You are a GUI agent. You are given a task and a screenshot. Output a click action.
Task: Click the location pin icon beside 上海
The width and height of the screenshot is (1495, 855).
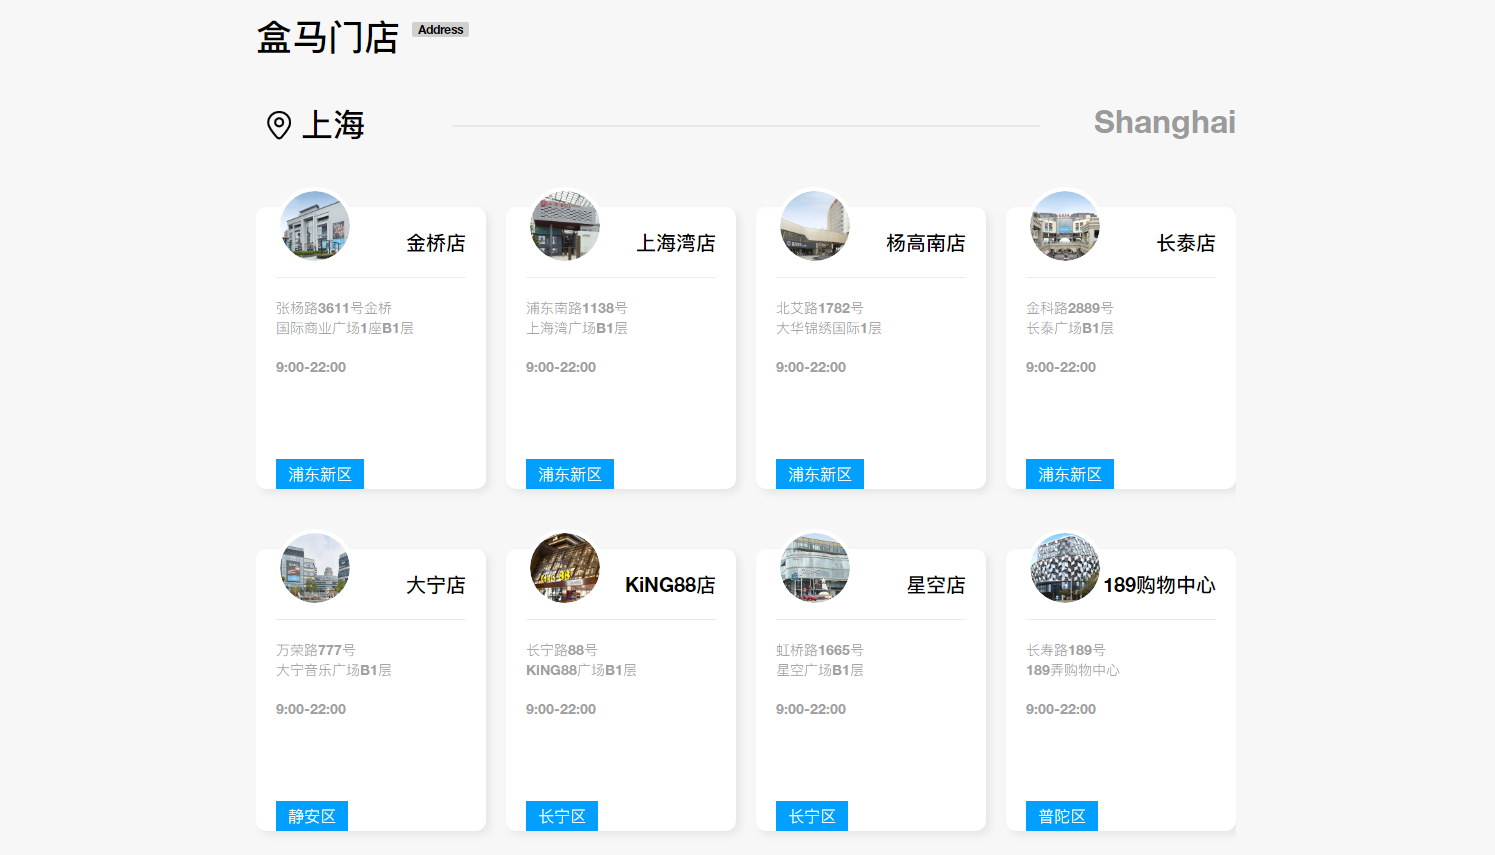[279, 125]
